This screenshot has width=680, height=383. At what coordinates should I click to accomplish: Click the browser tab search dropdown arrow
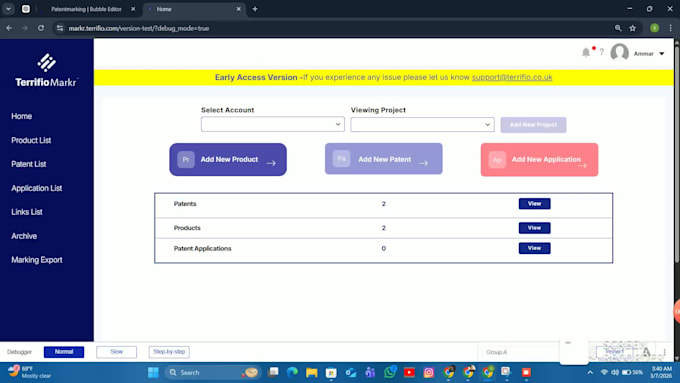pos(8,9)
